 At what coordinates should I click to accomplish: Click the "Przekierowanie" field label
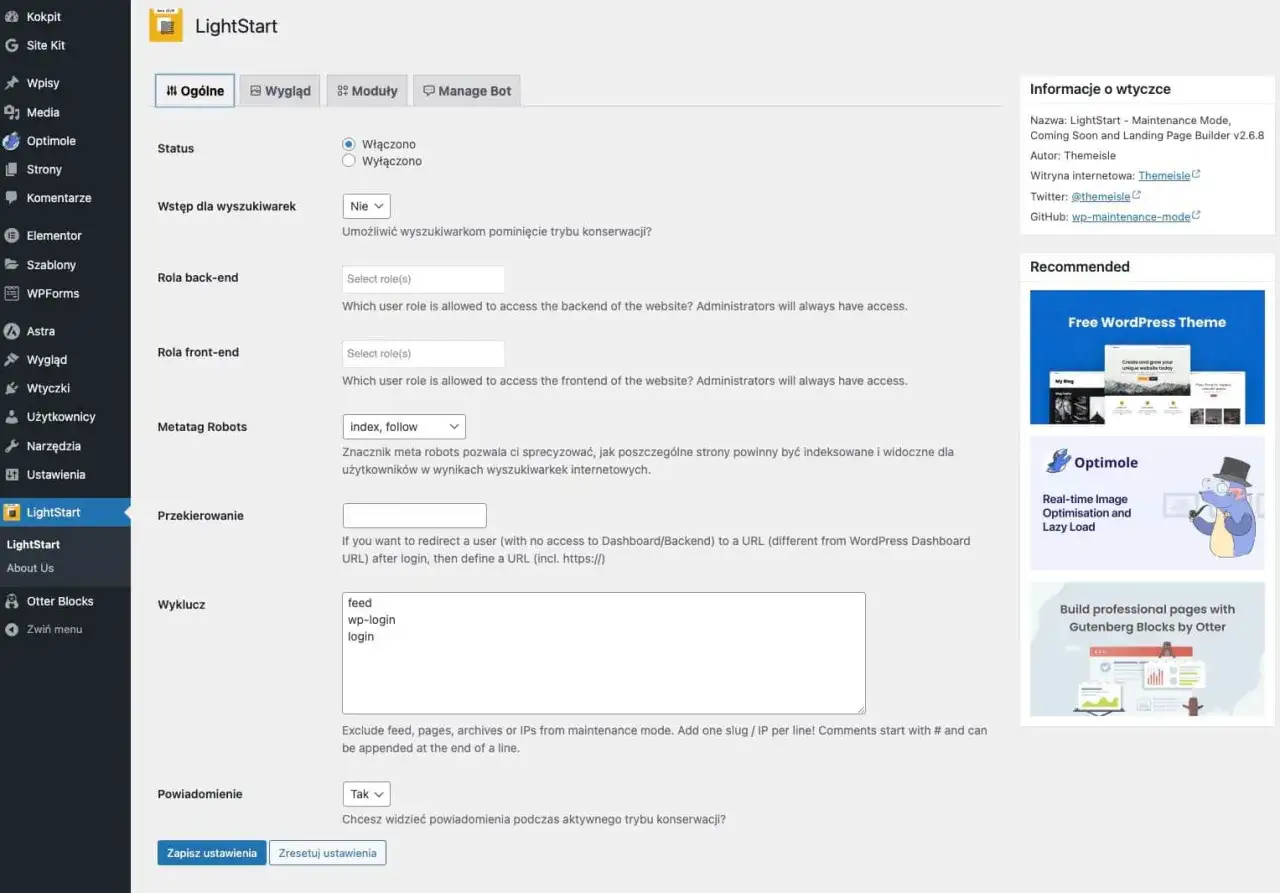pyautogui.click(x=201, y=516)
